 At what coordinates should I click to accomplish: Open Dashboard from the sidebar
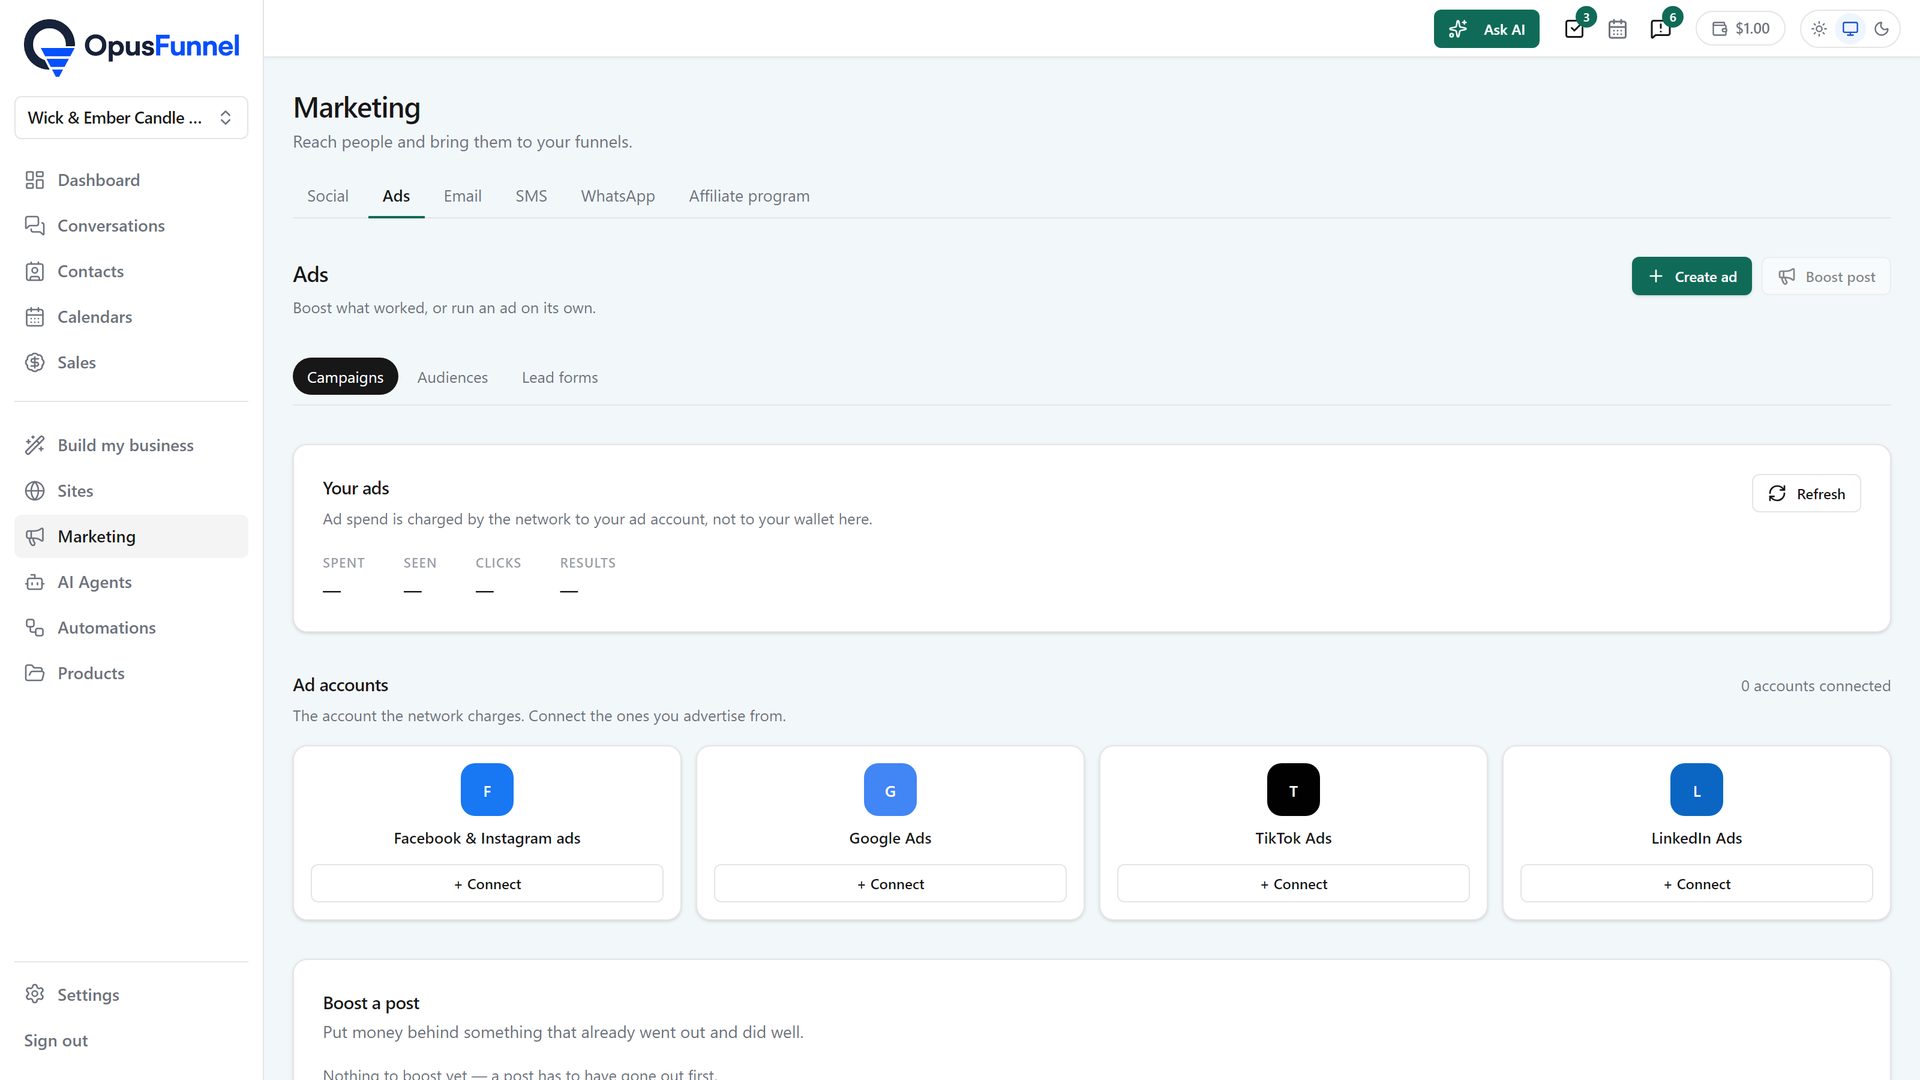[131, 180]
